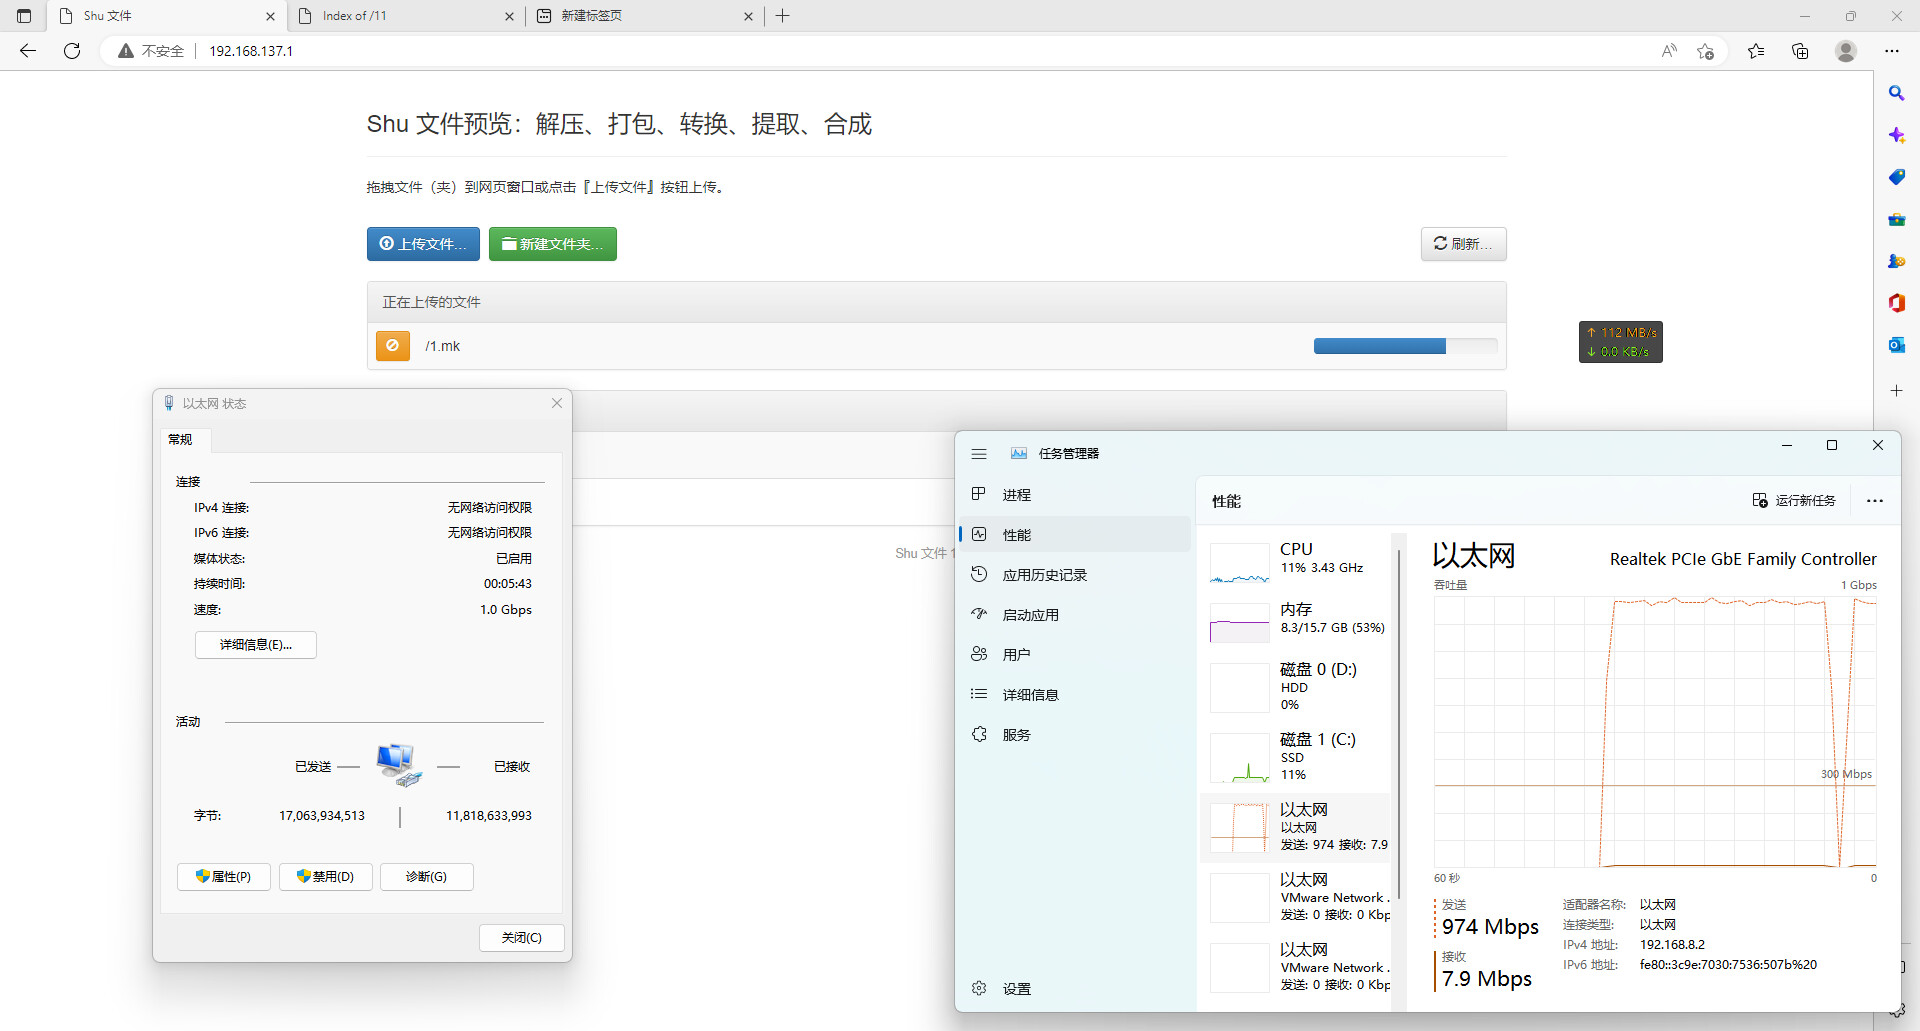Open Microsoft 365 icon in sidebar
This screenshot has width=1920, height=1031.
(1896, 303)
